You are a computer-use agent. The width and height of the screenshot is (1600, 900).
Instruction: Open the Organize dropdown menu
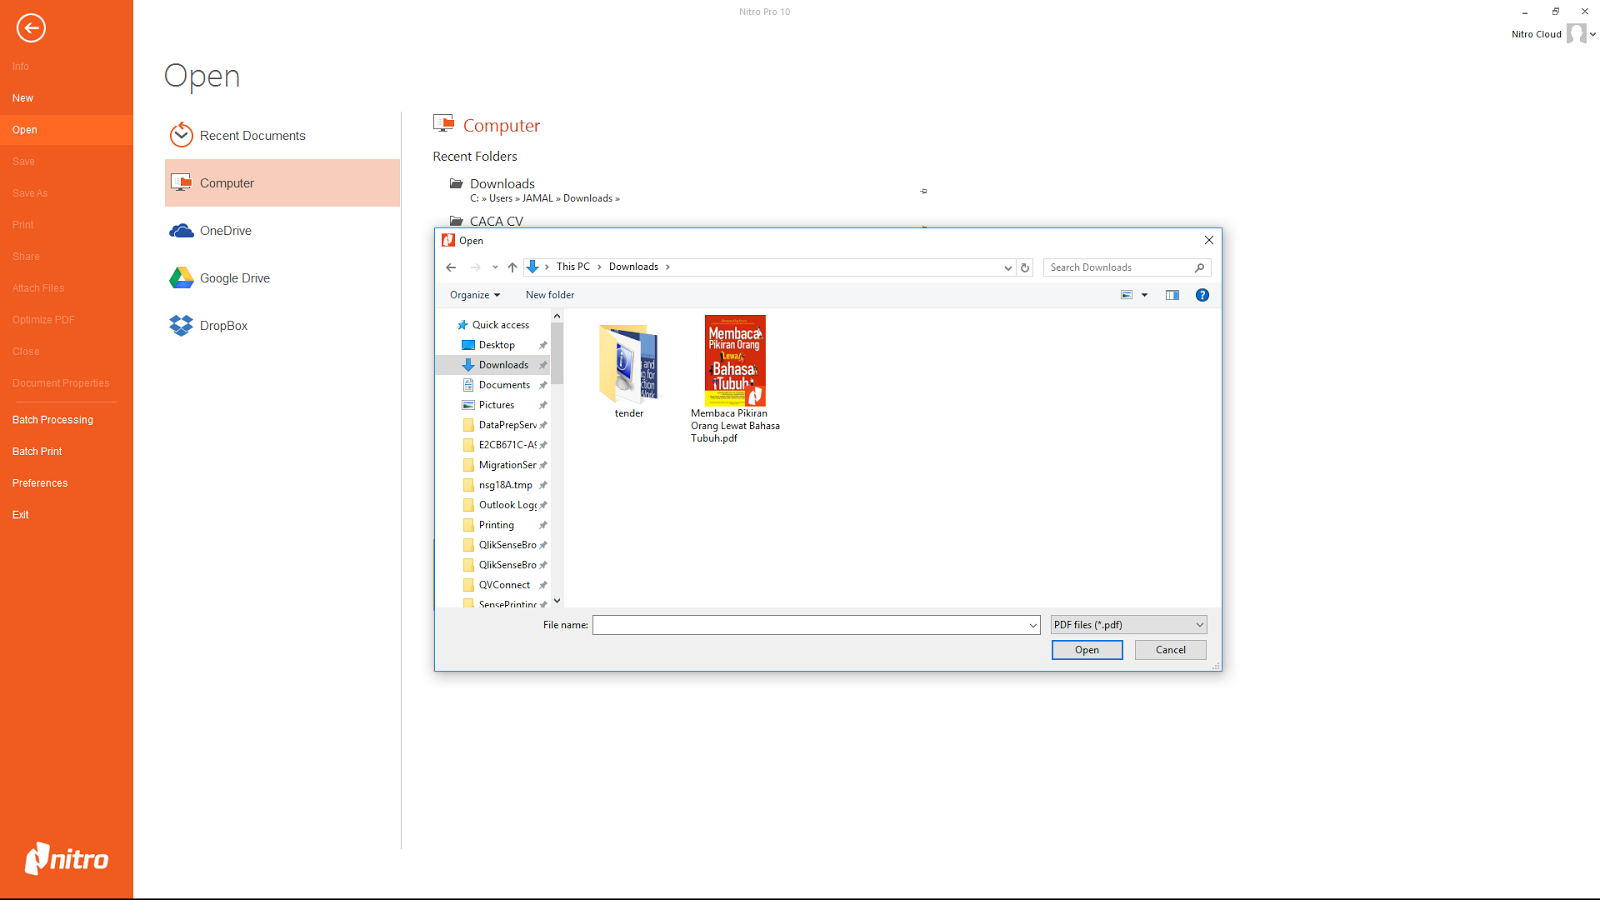click(x=475, y=295)
